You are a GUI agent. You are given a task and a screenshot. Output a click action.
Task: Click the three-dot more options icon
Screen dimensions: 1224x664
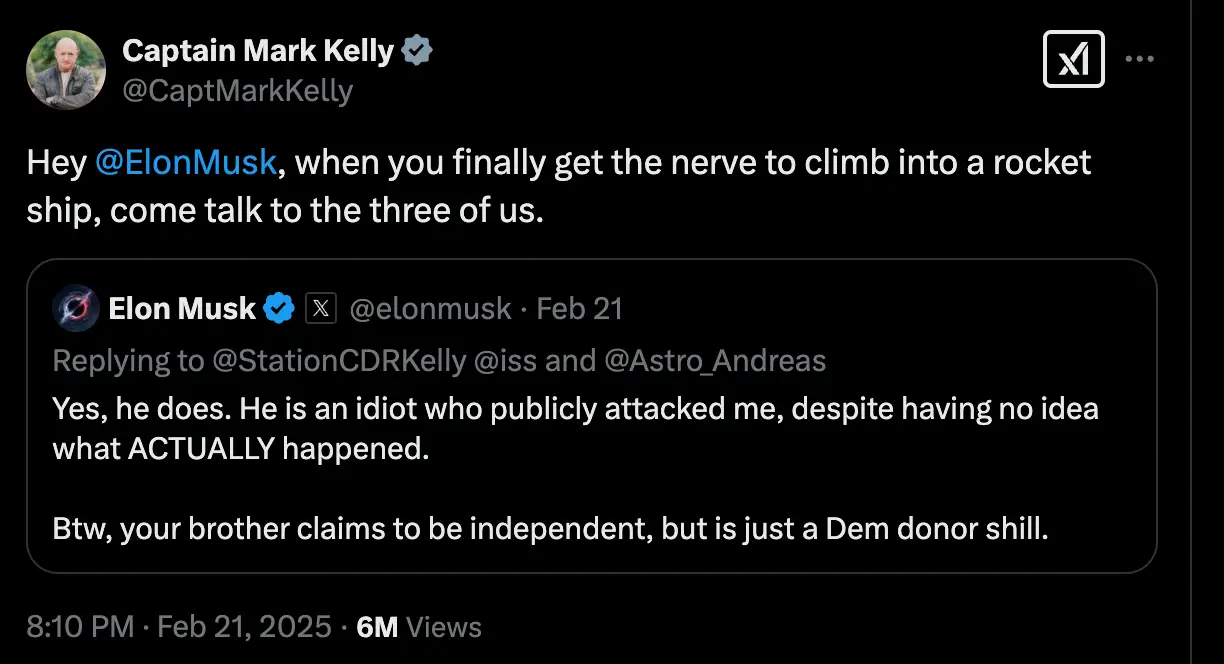pyautogui.click(x=1140, y=60)
